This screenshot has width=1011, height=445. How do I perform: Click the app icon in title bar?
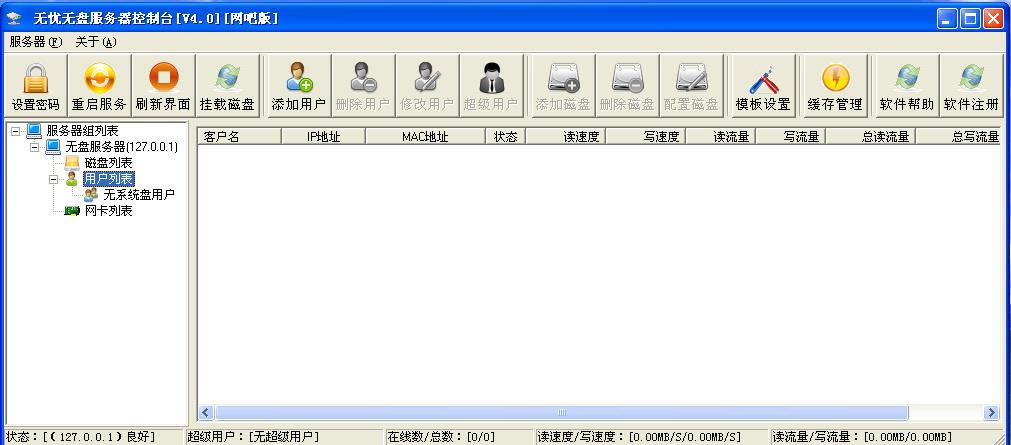pyautogui.click(x=15, y=17)
